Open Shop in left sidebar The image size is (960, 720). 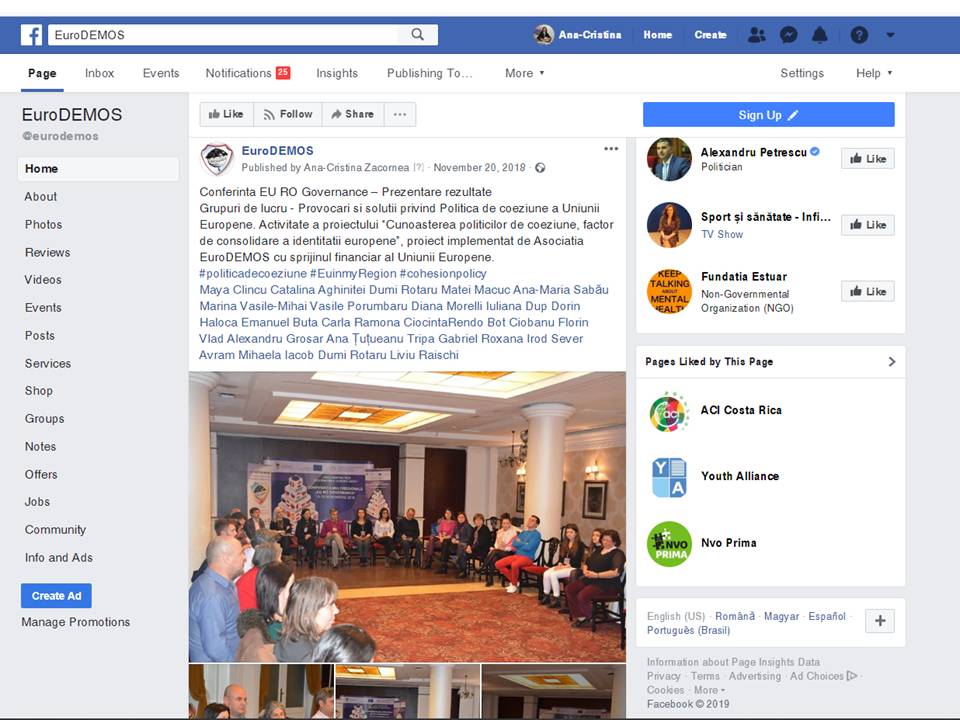coord(39,391)
